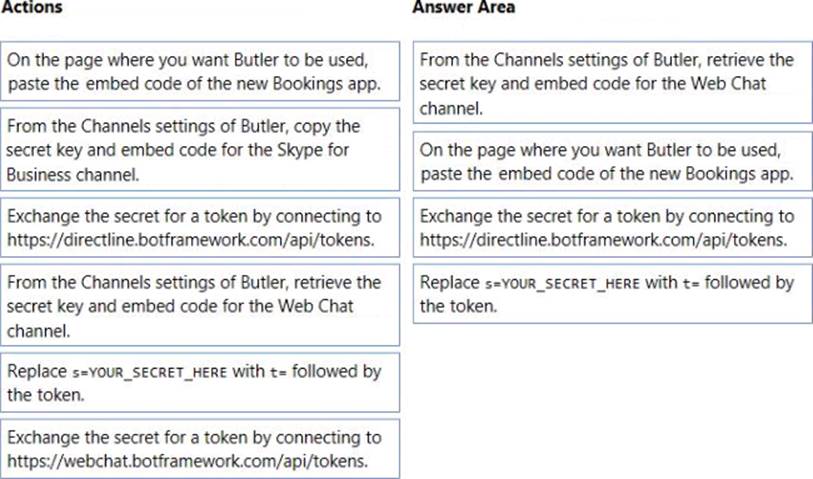Image resolution: width=813 pixels, height=479 pixels.
Task: Pick the directline token exchange step in Actions
Action: (x=200, y=227)
